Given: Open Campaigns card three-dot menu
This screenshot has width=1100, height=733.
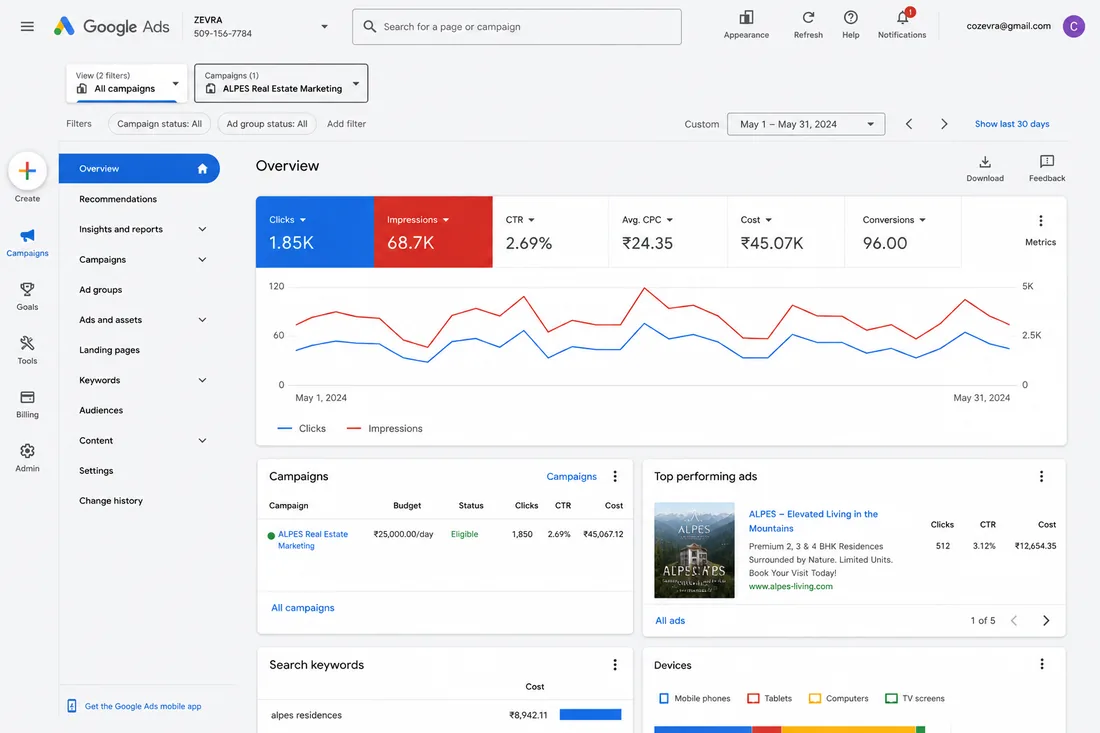Looking at the screenshot, I should (615, 476).
